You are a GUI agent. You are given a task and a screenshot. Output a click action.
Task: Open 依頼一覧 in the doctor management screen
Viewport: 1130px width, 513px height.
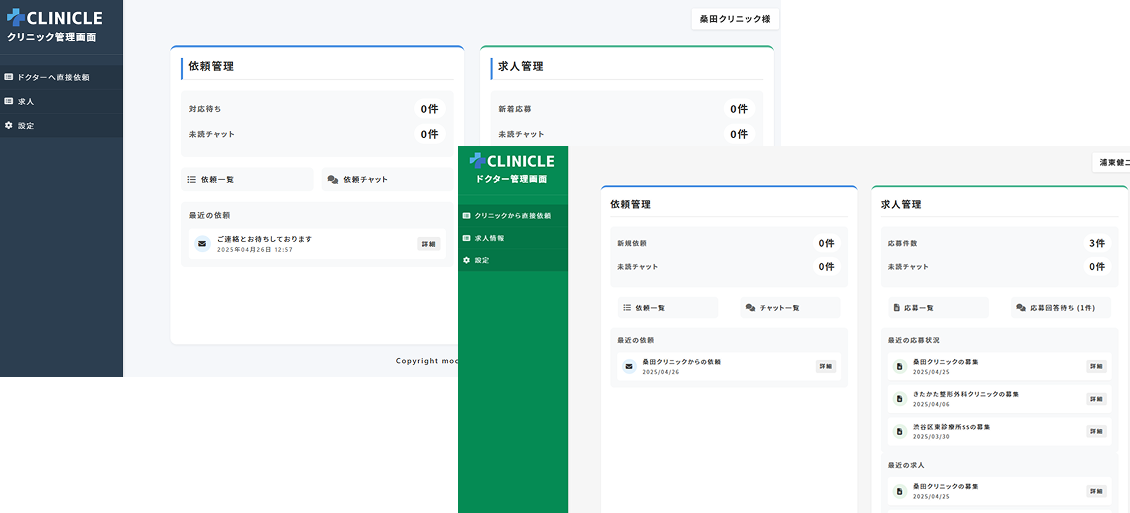[x=668, y=308]
